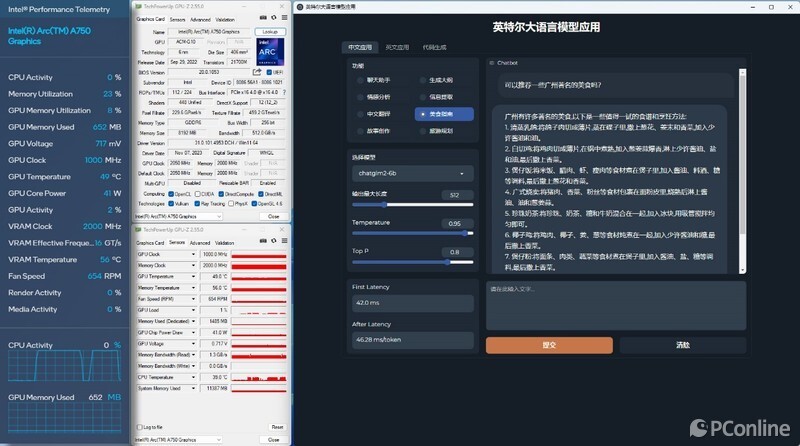This screenshot has height=446, width=800.
Task: Open the 英文应用 tab
Action: 397,47
